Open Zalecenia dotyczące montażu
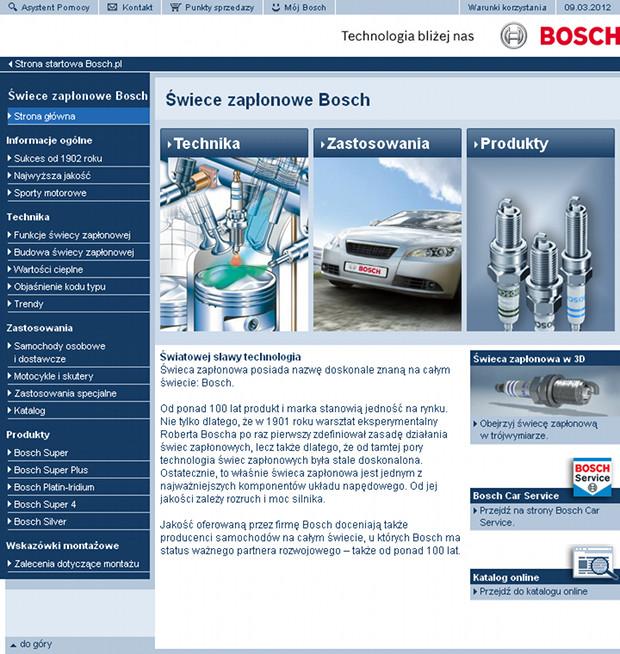The image size is (620, 654). 78,563
